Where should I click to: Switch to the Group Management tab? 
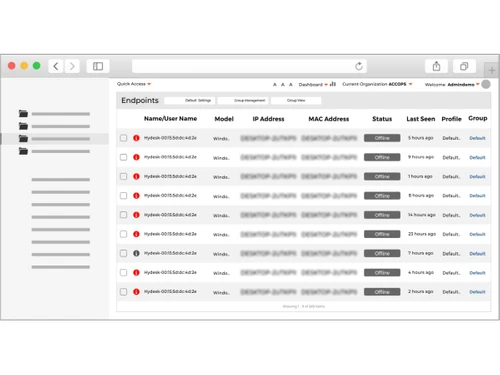coord(243,100)
